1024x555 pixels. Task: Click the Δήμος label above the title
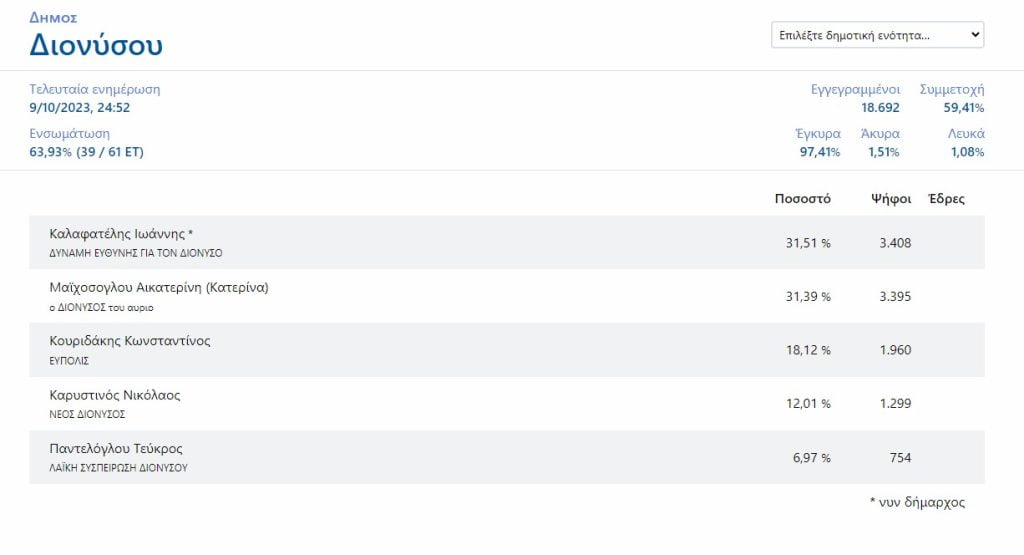pos(53,17)
